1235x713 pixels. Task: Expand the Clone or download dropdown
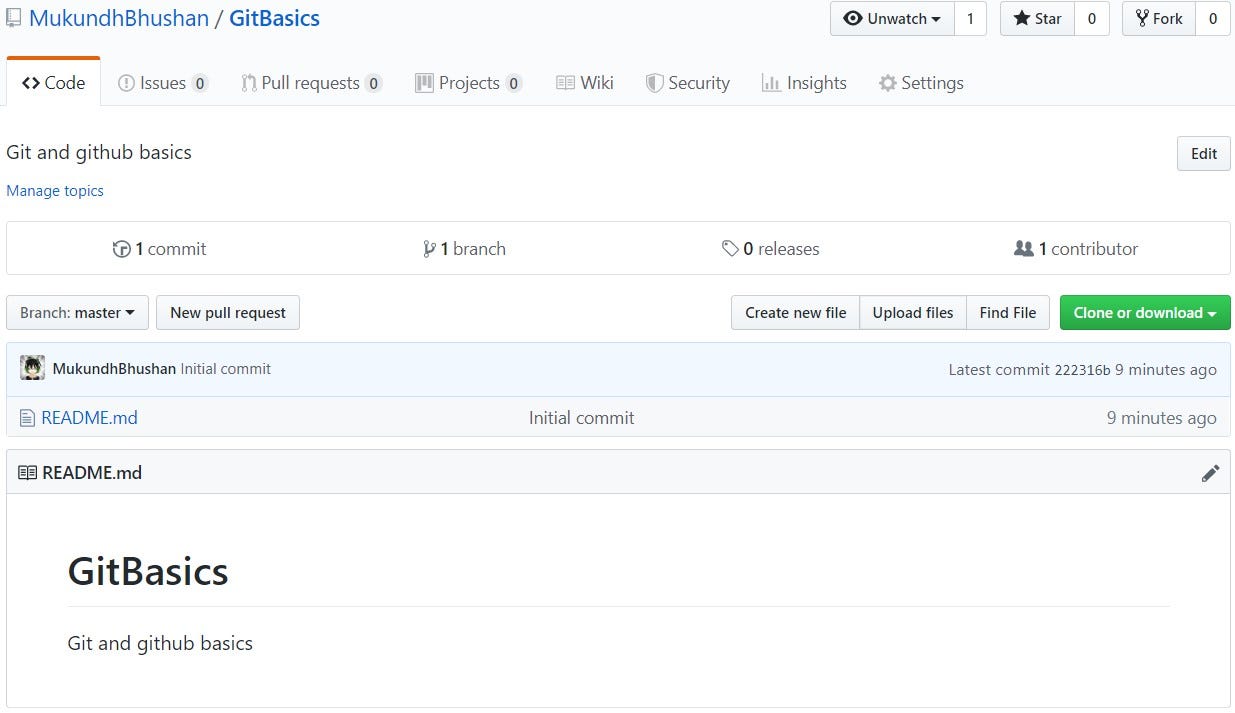click(x=1145, y=312)
